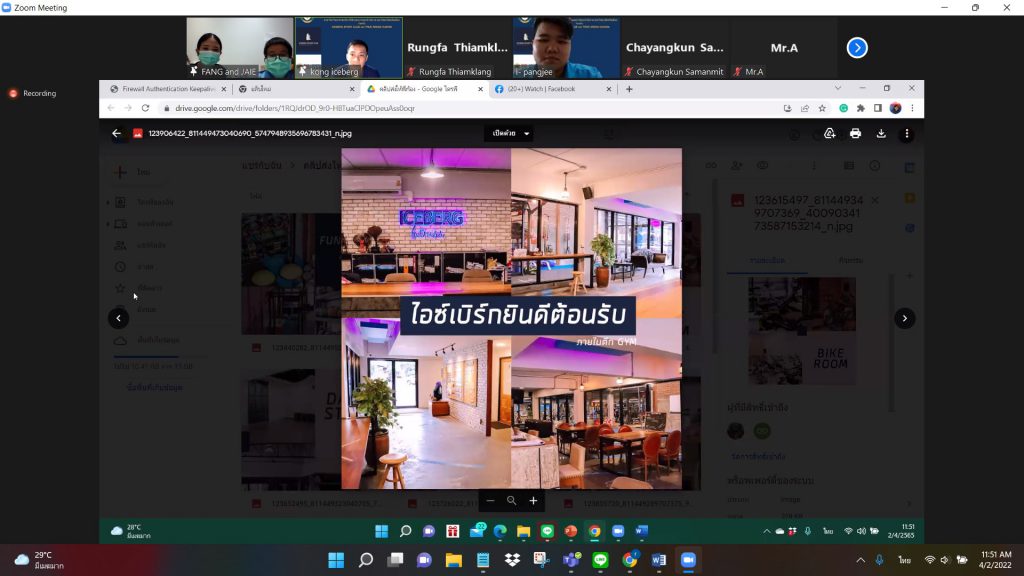The height and width of the screenshot is (576, 1024).
Task: Click the Iceberg welcome collage image
Action: tap(511, 319)
